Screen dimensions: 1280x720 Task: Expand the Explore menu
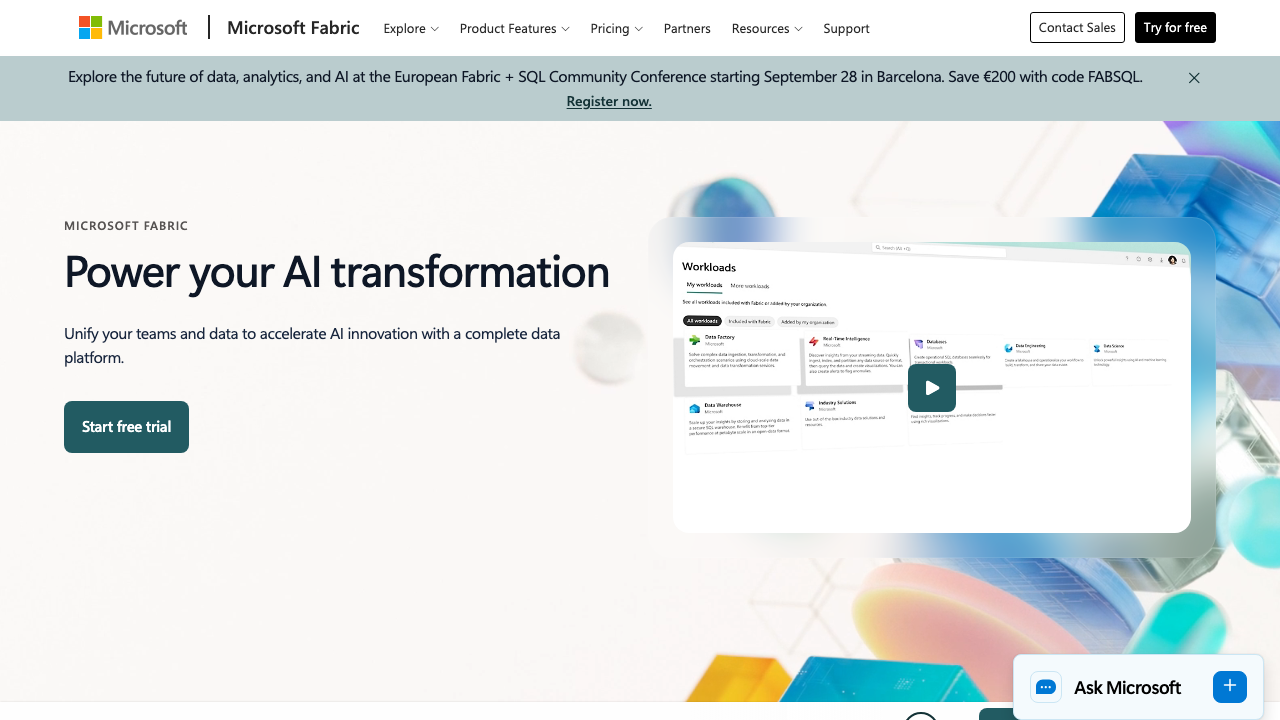click(x=411, y=28)
